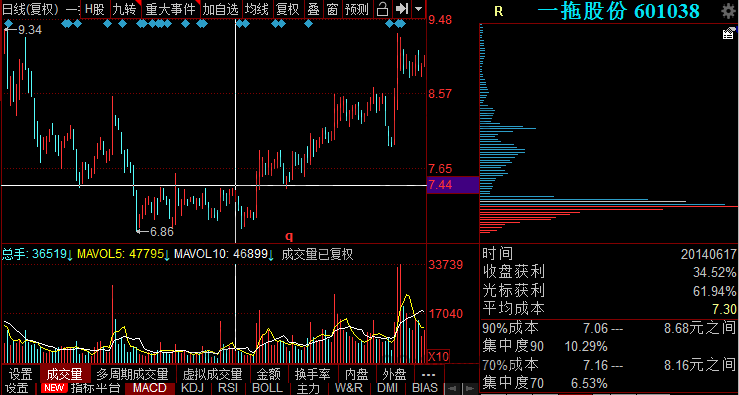Click the X10 volume scale label

(x=439, y=355)
